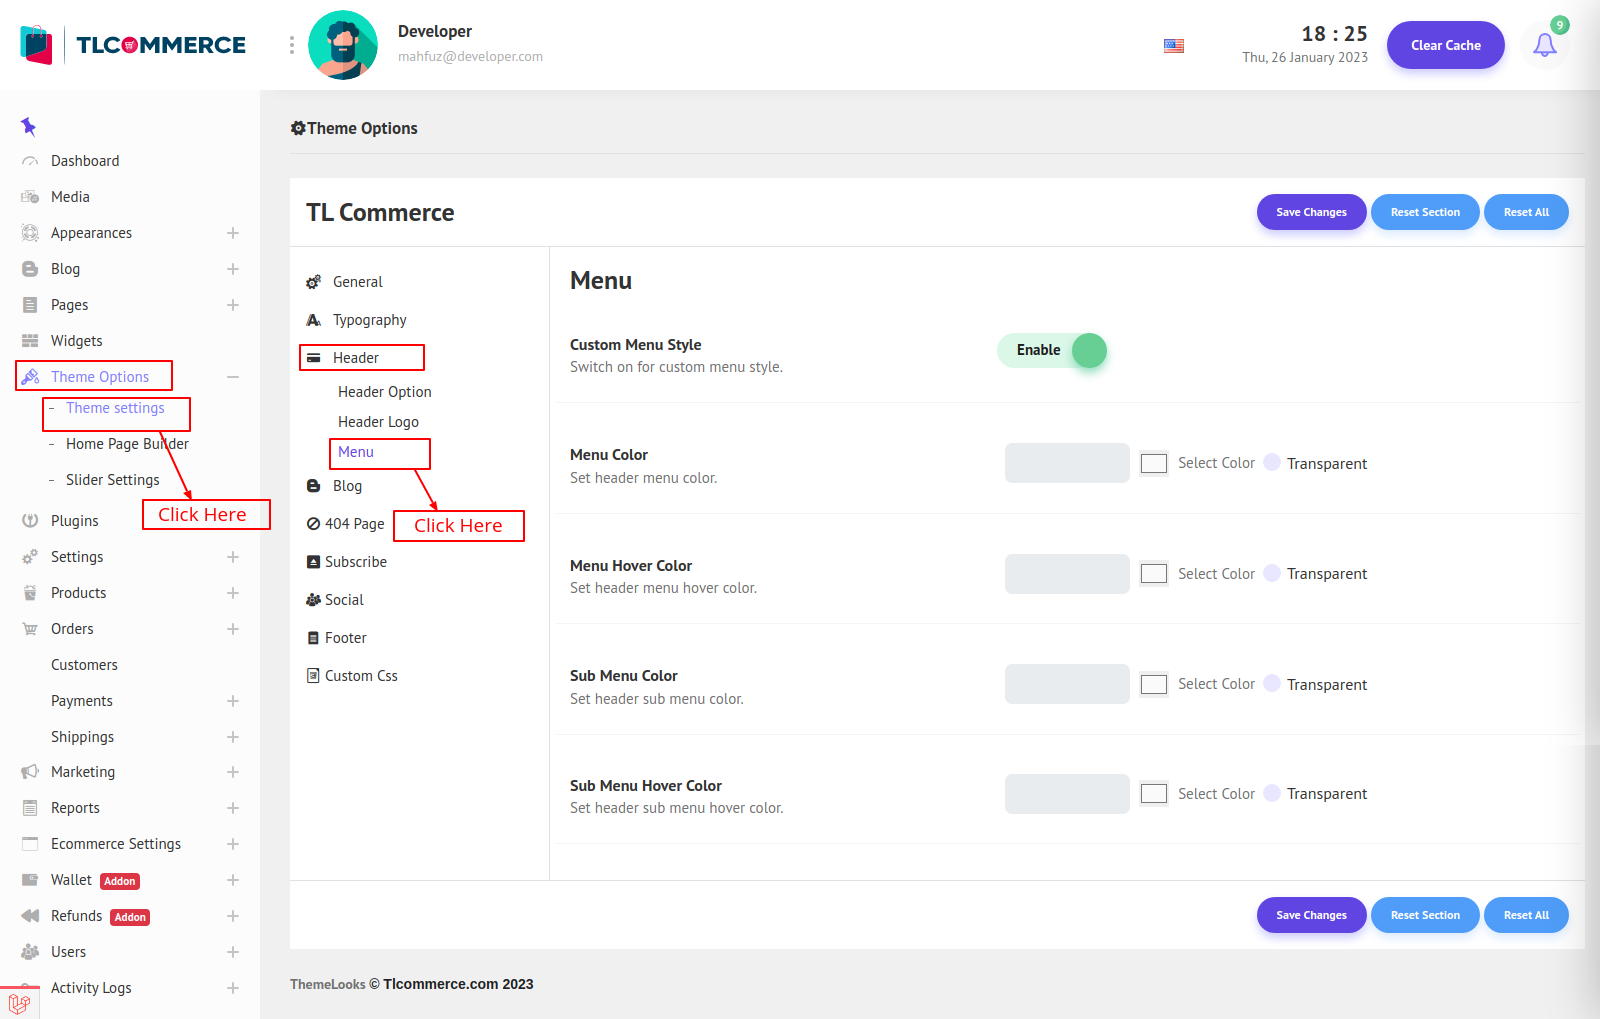This screenshot has width=1600, height=1019.
Task: Toggle the Custom Menu Style switch
Action: point(1052,351)
